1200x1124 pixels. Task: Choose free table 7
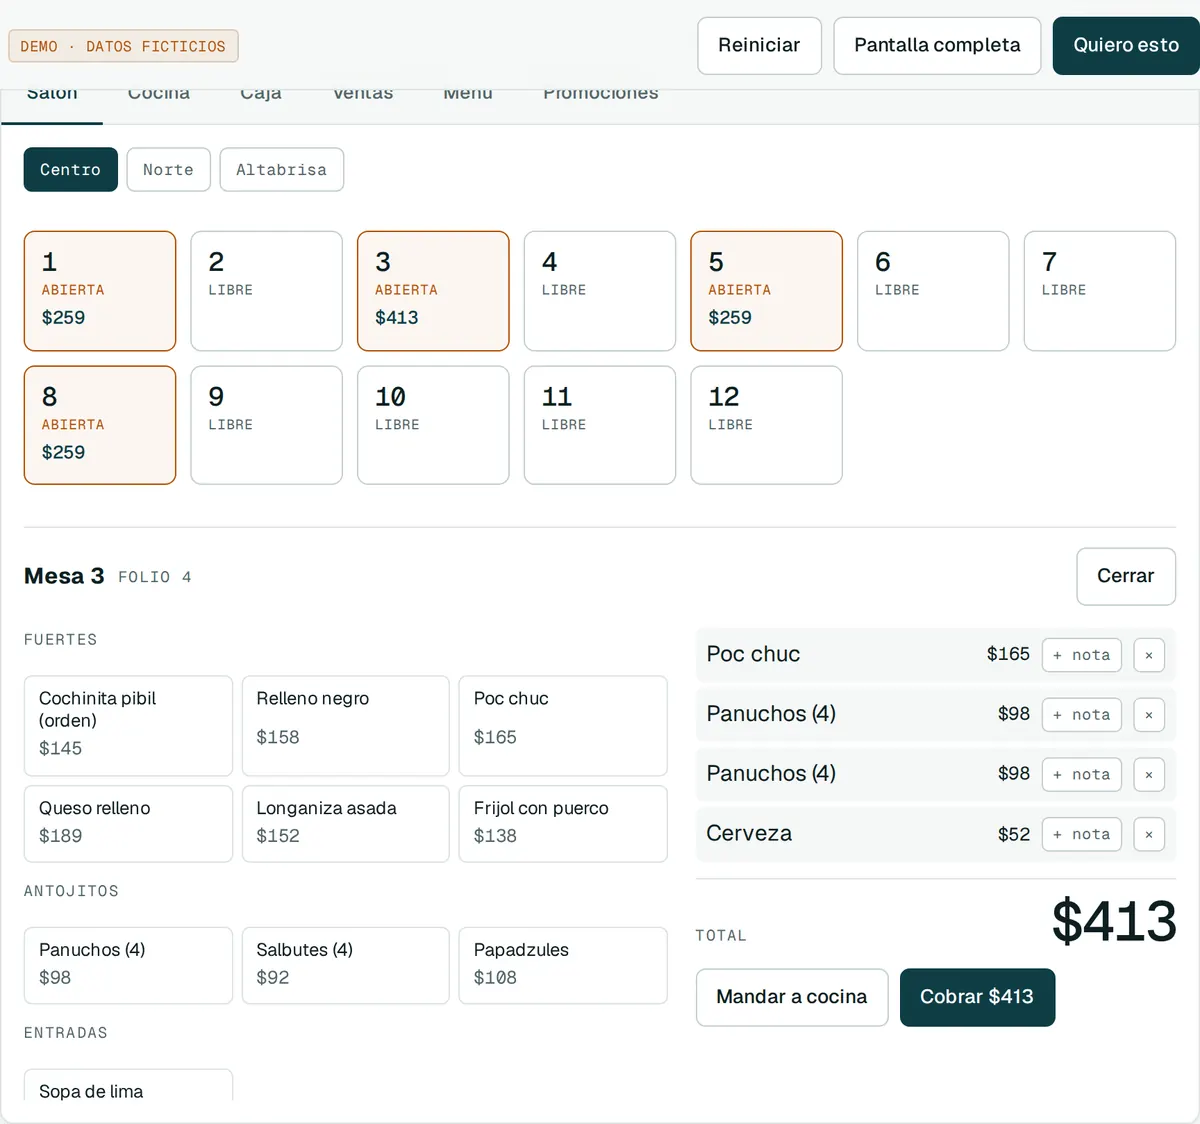pos(1100,291)
